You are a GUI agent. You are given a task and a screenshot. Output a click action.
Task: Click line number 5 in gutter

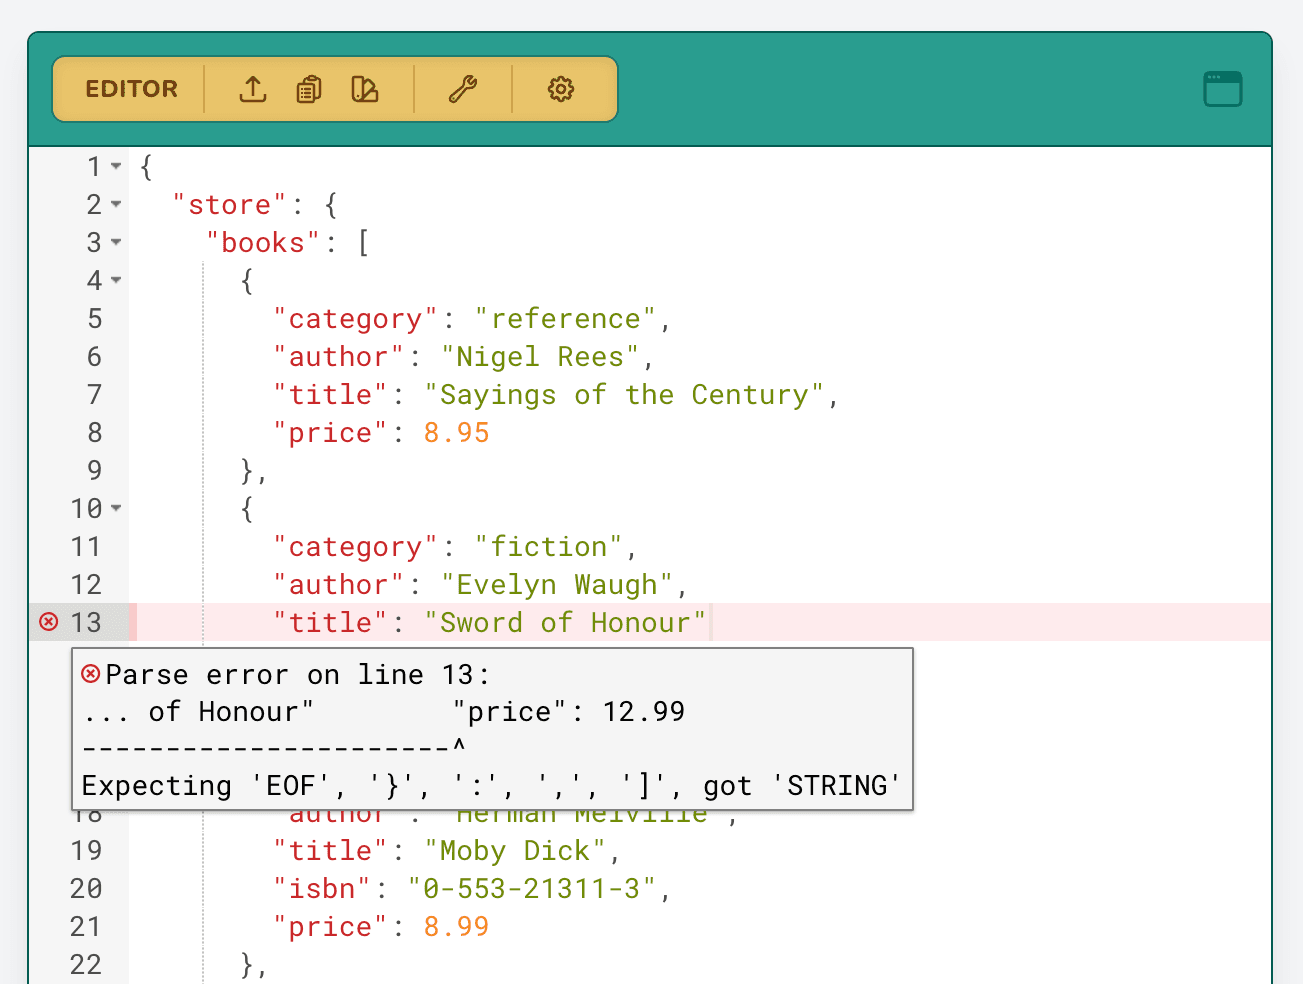pyautogui.click(x=95, y=319)
